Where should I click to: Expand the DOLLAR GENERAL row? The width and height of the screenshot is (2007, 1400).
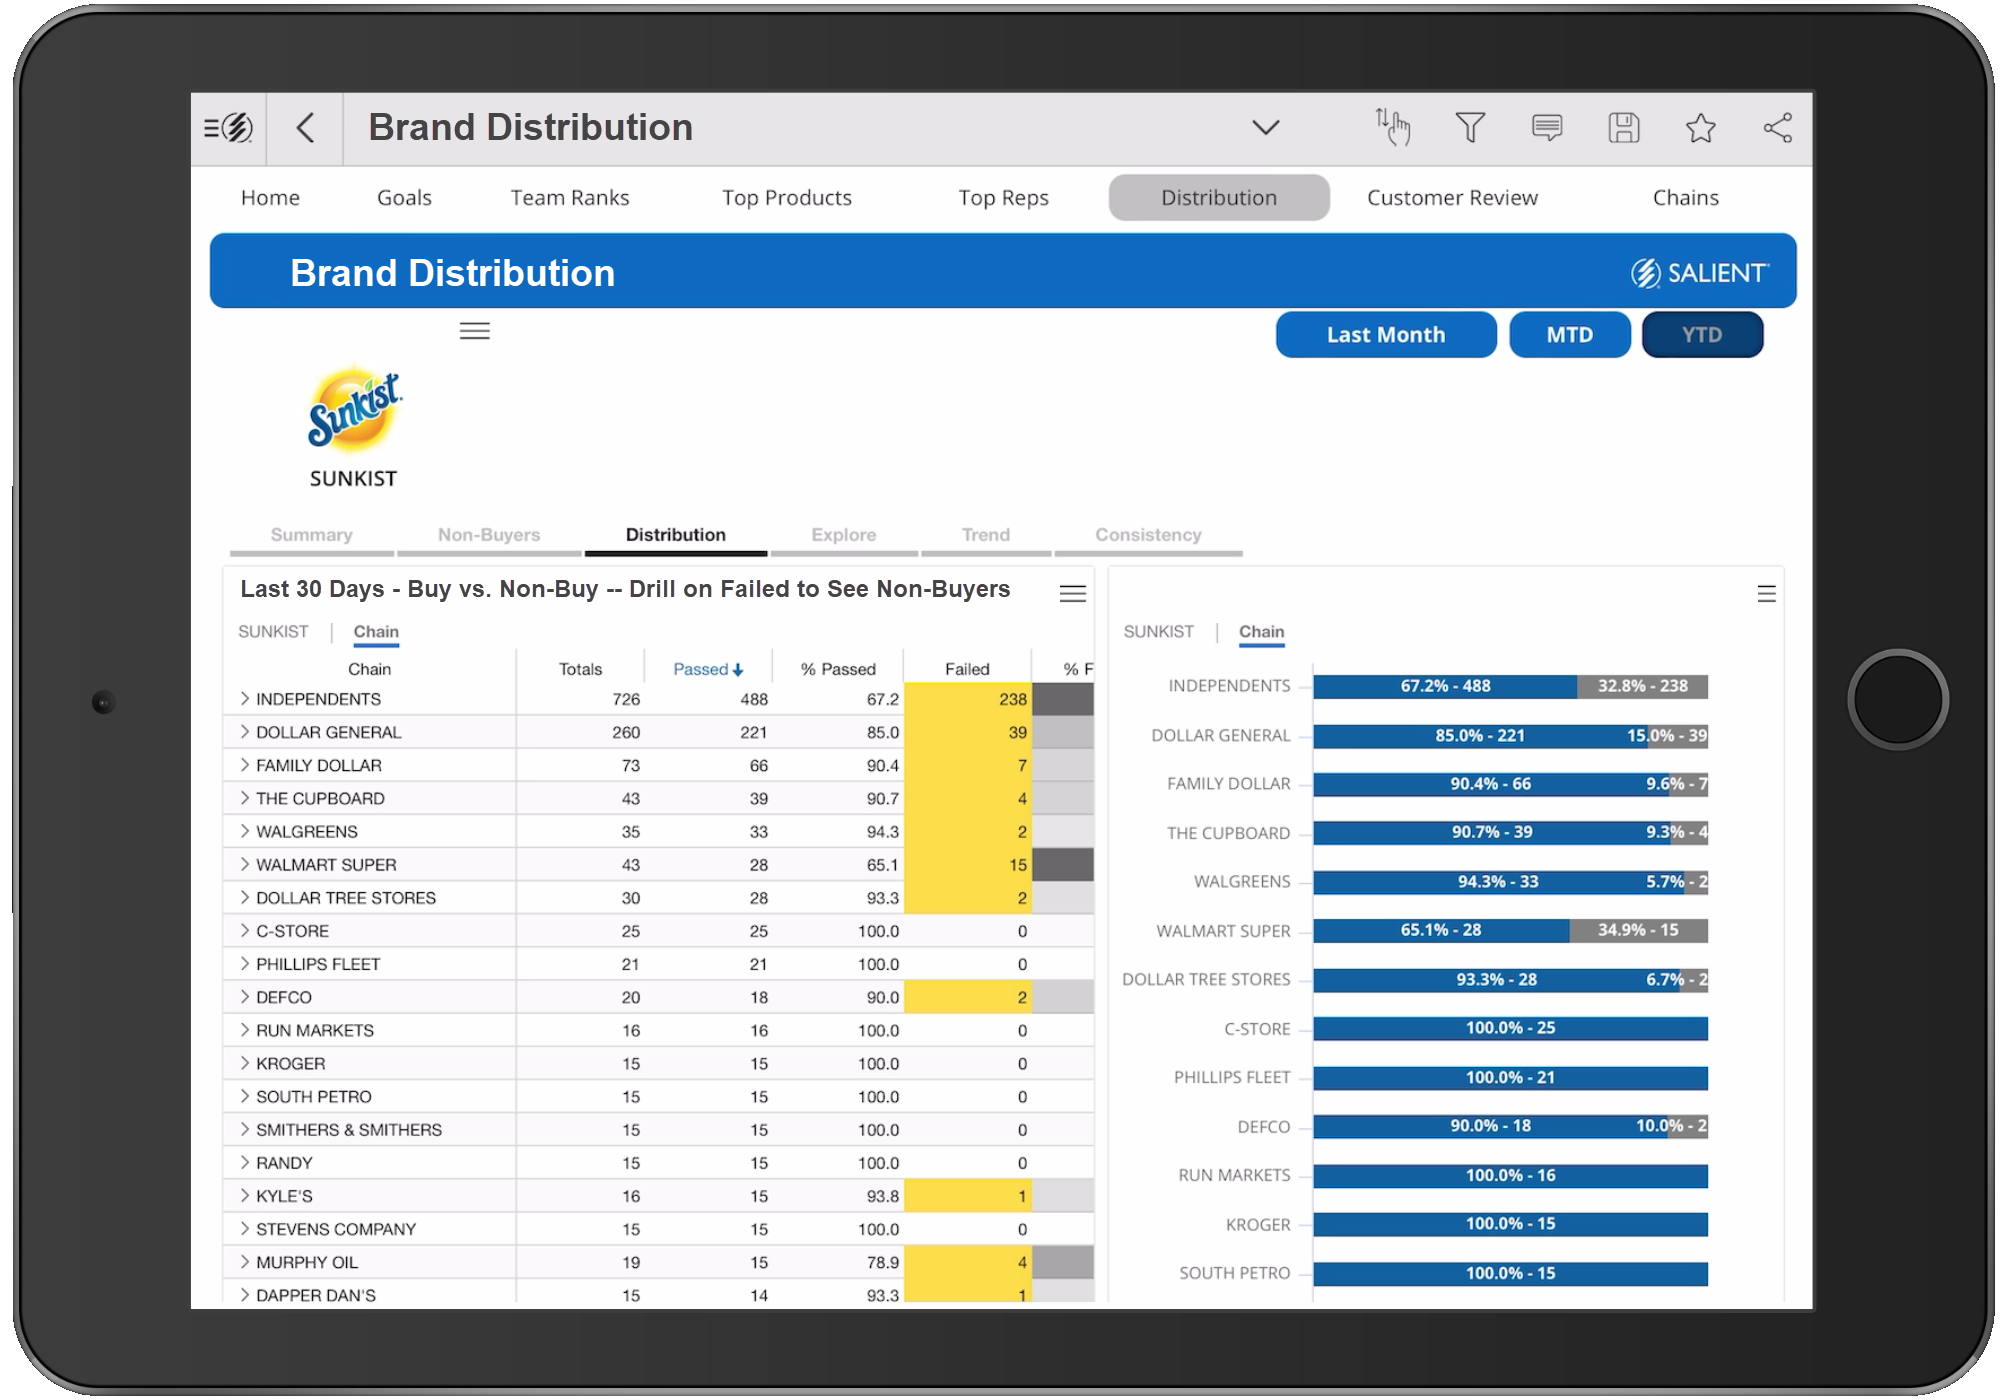(x=244, y=732)
